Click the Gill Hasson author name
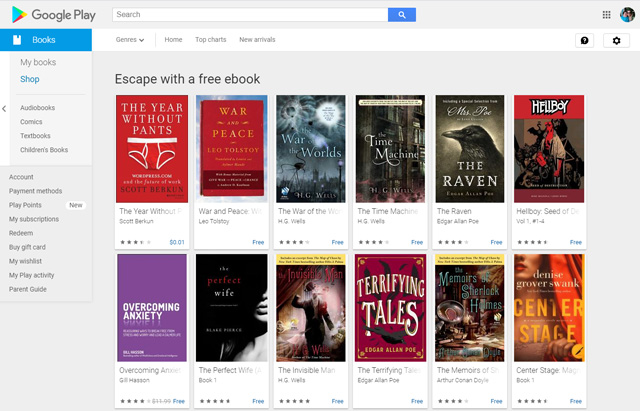The image size is (640, 411). [134, 380]
